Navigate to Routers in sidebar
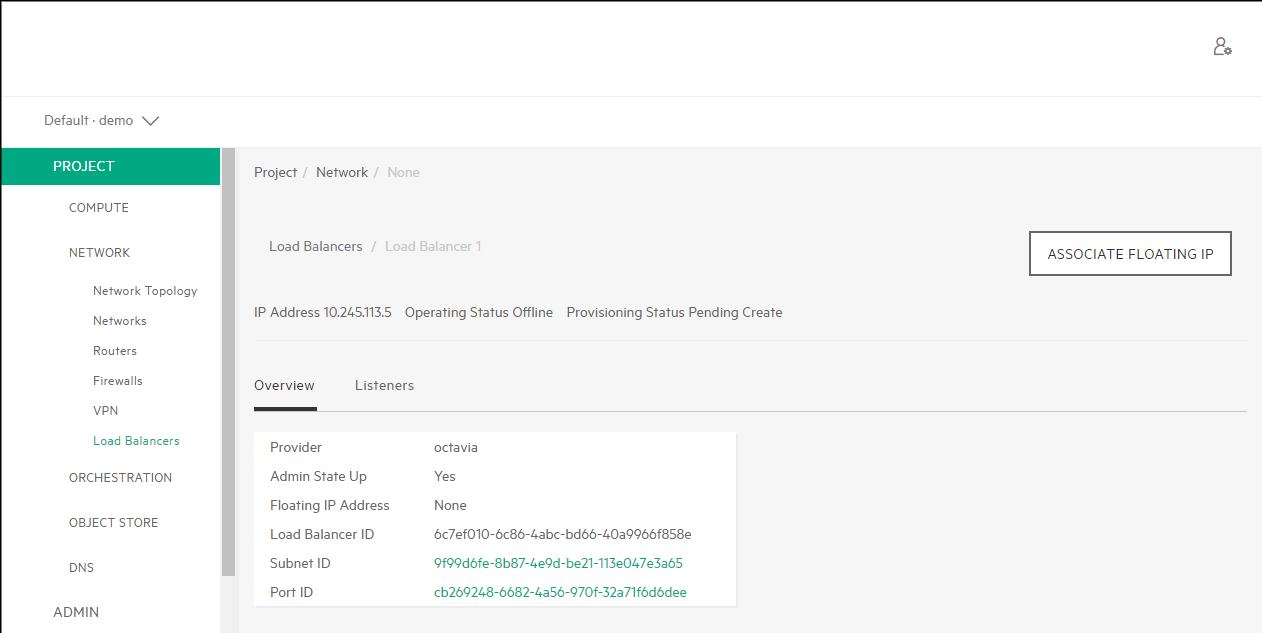The height and width of the screenshot is (633, 1262). pyautogui.click(x=115, y=351)
